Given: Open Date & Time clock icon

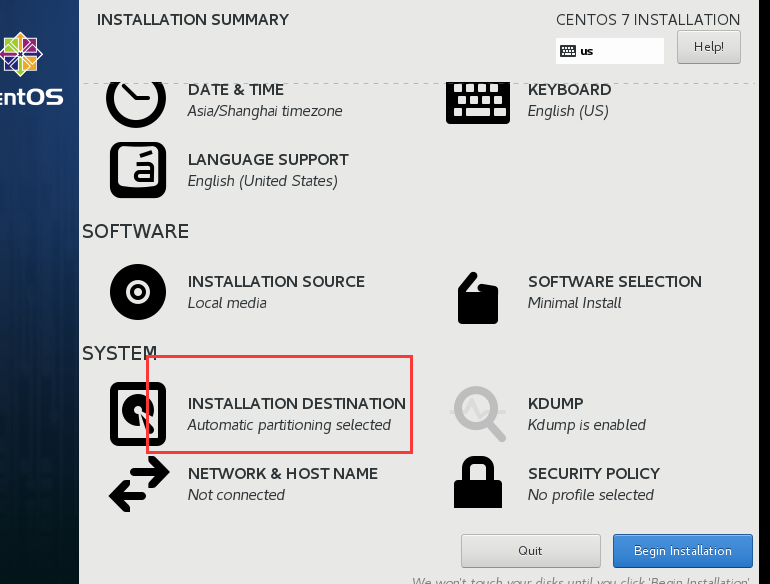Looking at the screenshot, I should [x=136, y=104].
